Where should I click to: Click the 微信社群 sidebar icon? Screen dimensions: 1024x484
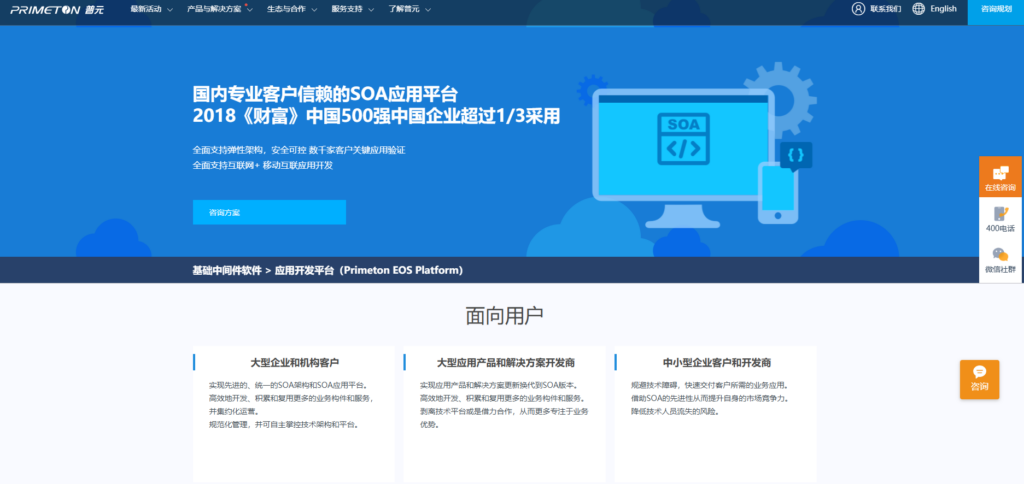1000,261
